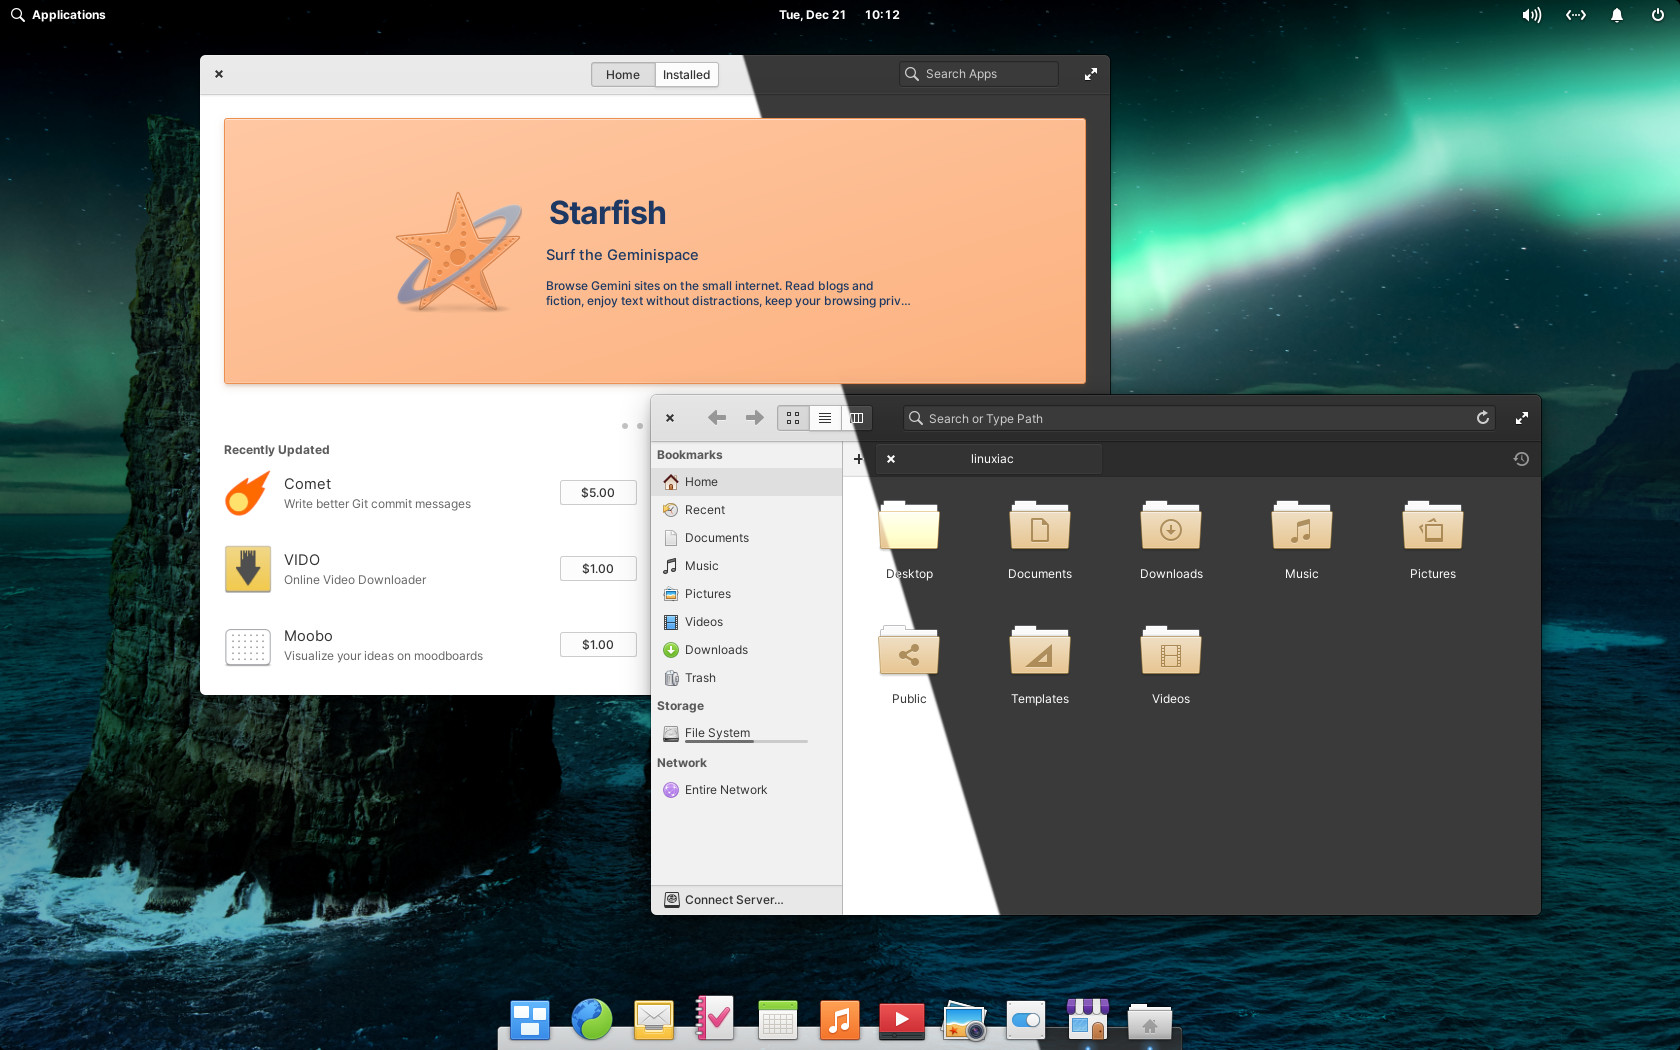Open Trash from sidebar

coord(747,678)
